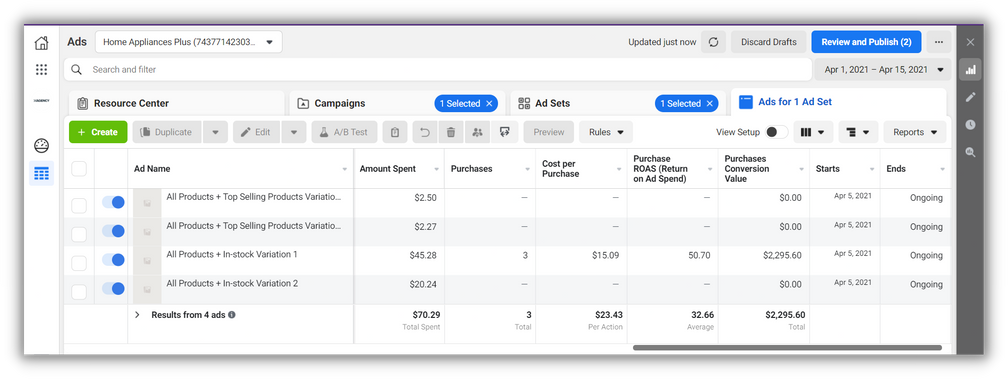The image size is (1008, 379).
Task: Click the trash delete icon in toolbar
Action: 451,132
